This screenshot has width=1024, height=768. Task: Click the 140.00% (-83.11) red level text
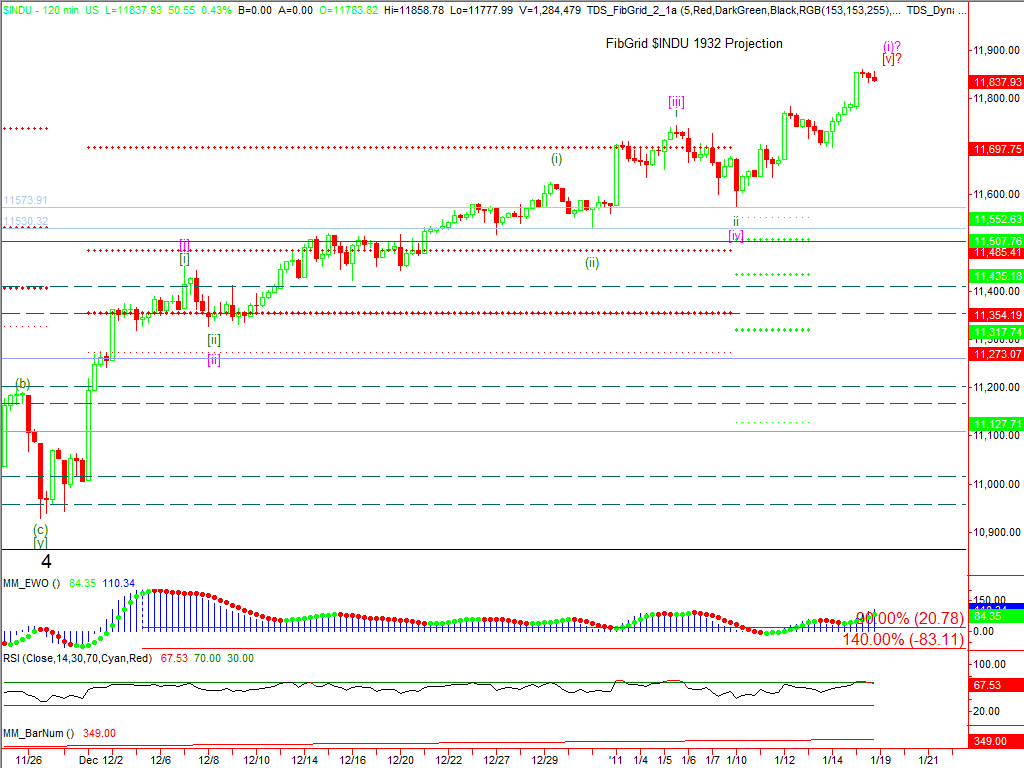903,639
